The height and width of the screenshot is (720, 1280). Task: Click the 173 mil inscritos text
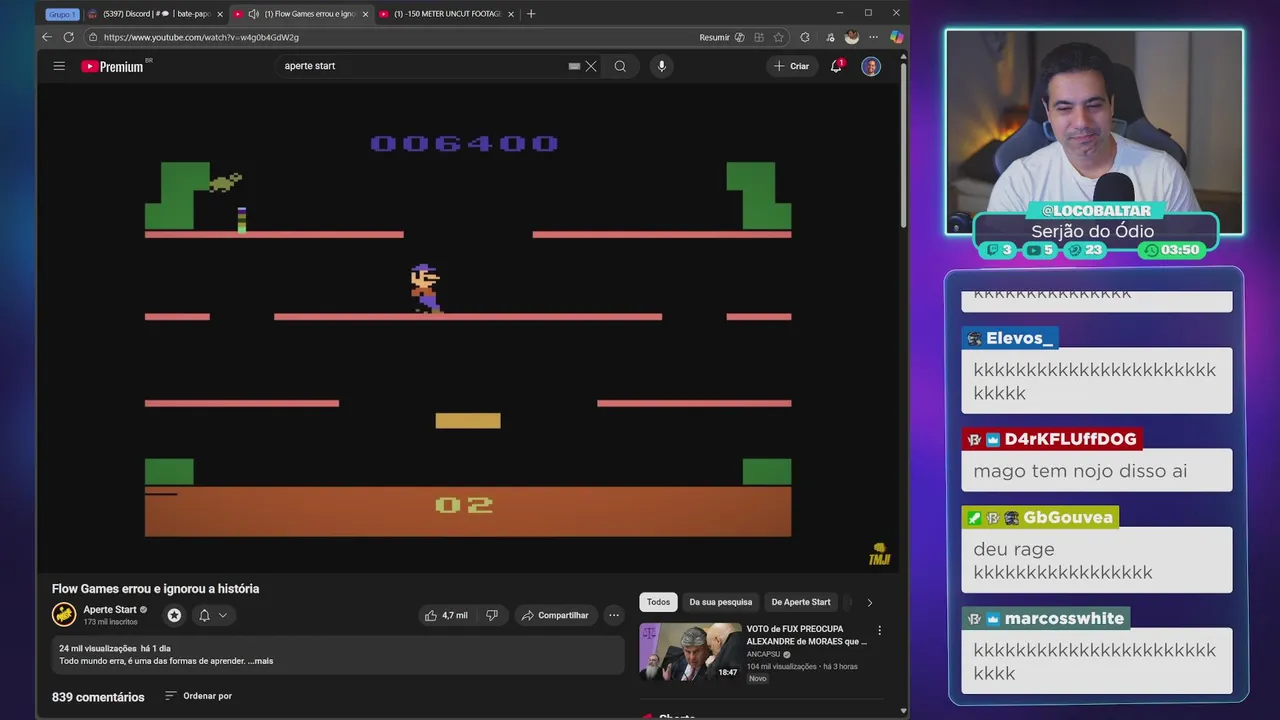tap(110, 622)
